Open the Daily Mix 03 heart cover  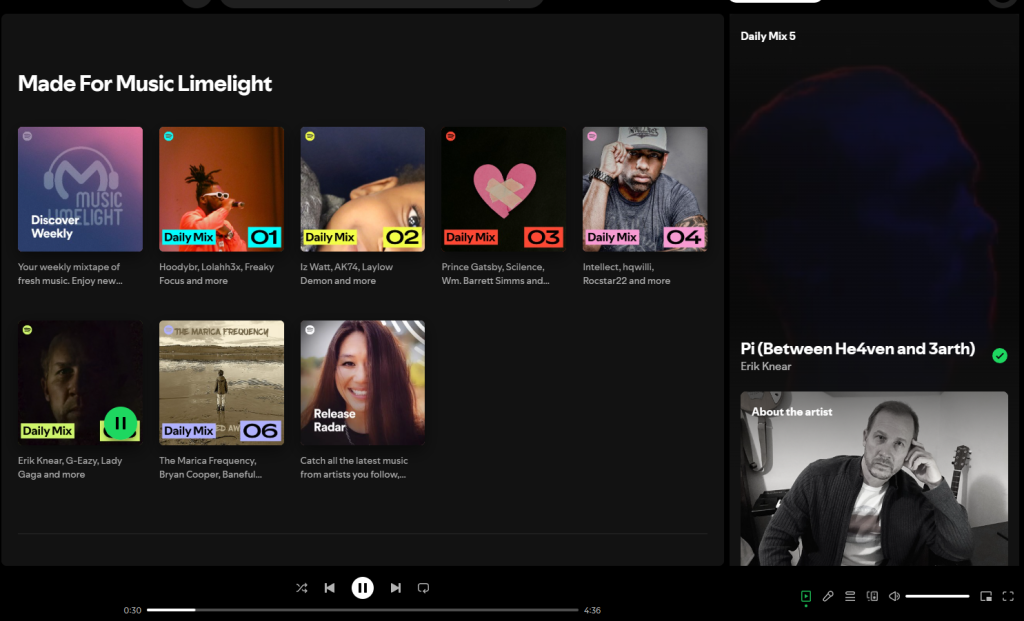coord(504,189)
